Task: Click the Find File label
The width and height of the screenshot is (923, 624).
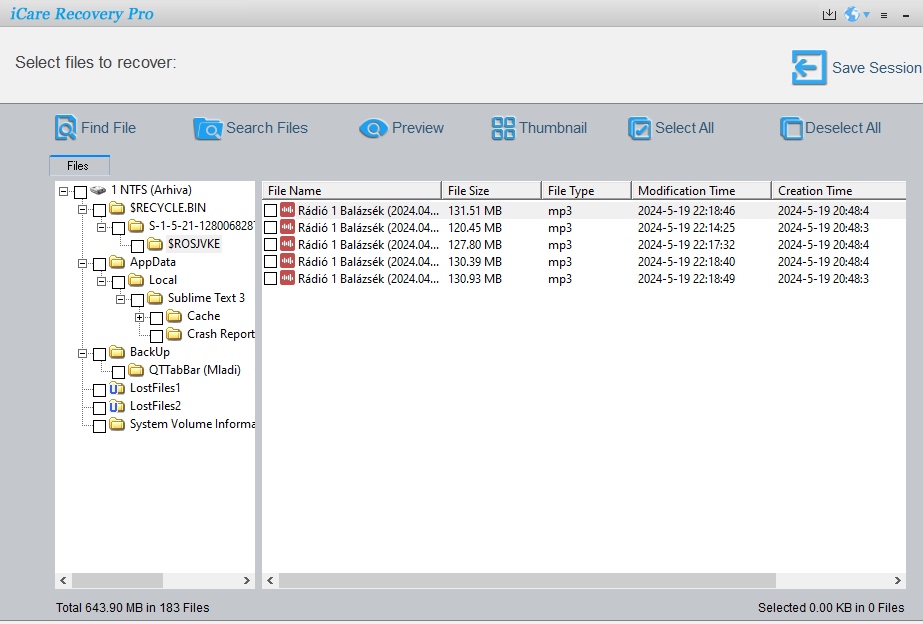Action: pyautogui.click(x=108, y=128)
